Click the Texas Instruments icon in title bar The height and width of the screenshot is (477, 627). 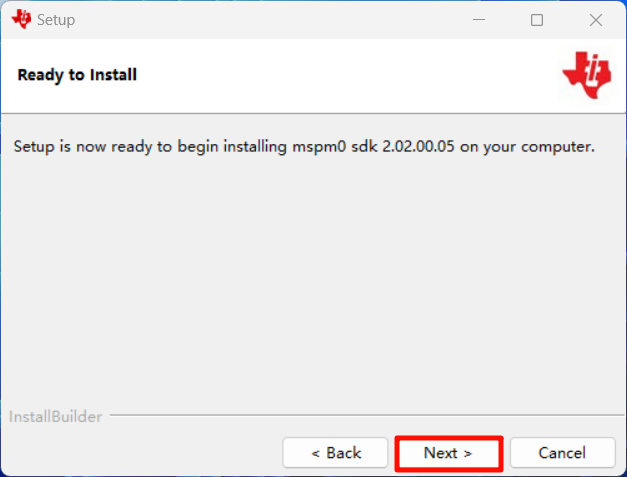tap(22, 19)
